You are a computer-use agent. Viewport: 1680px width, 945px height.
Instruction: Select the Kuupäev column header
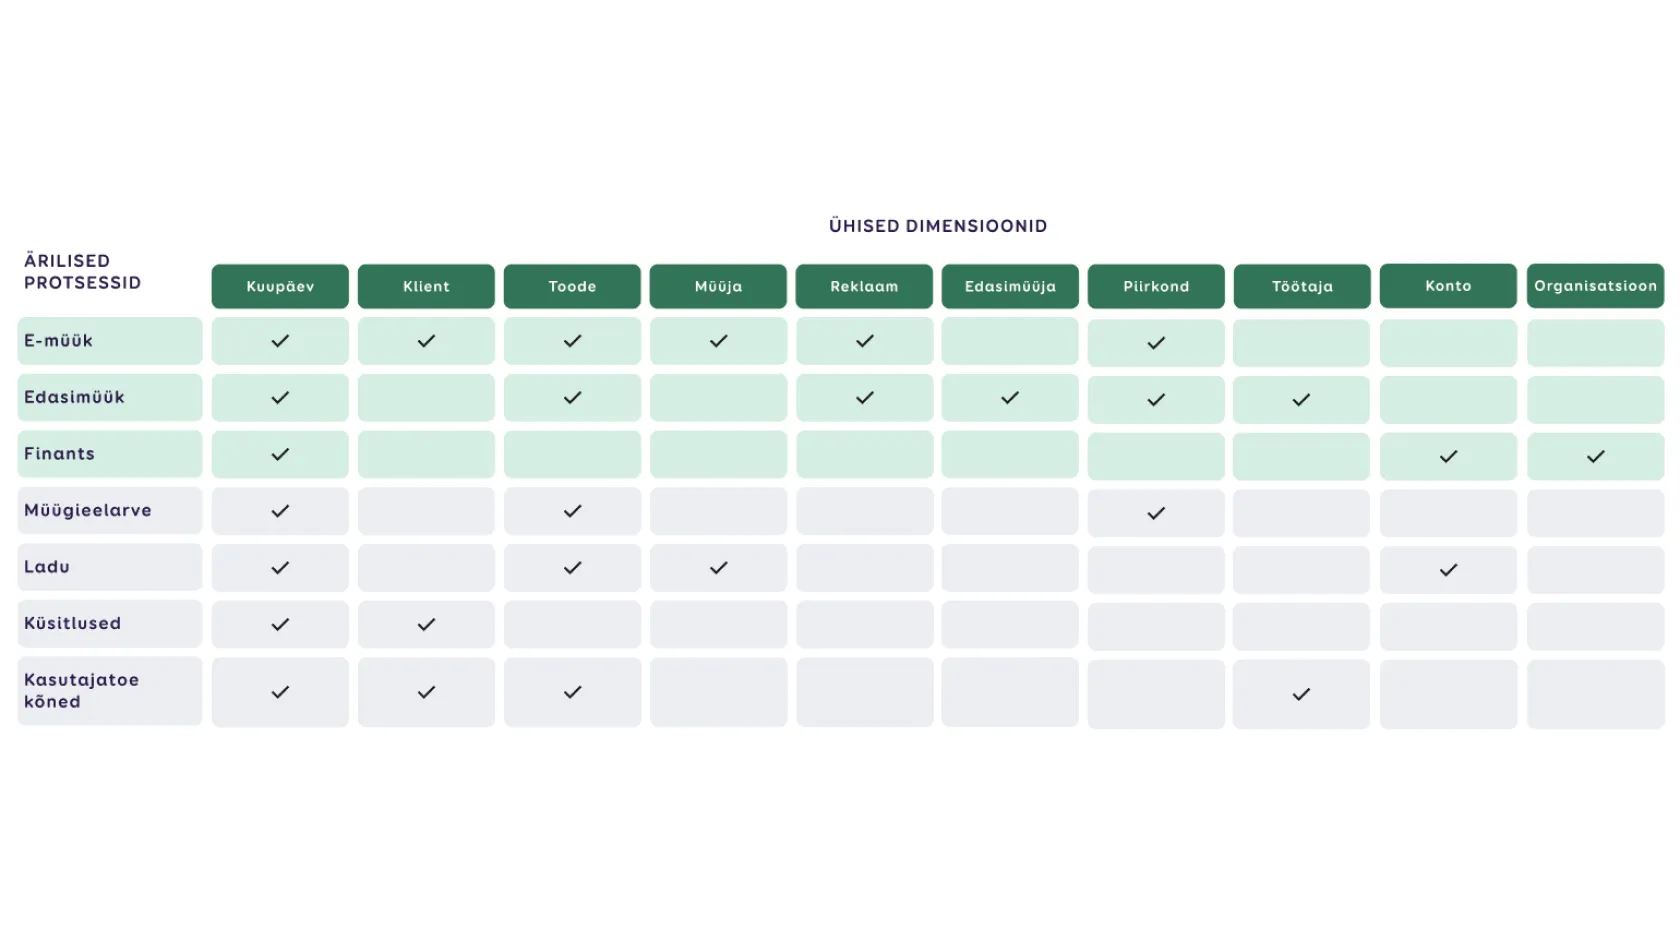coord(280,286)
